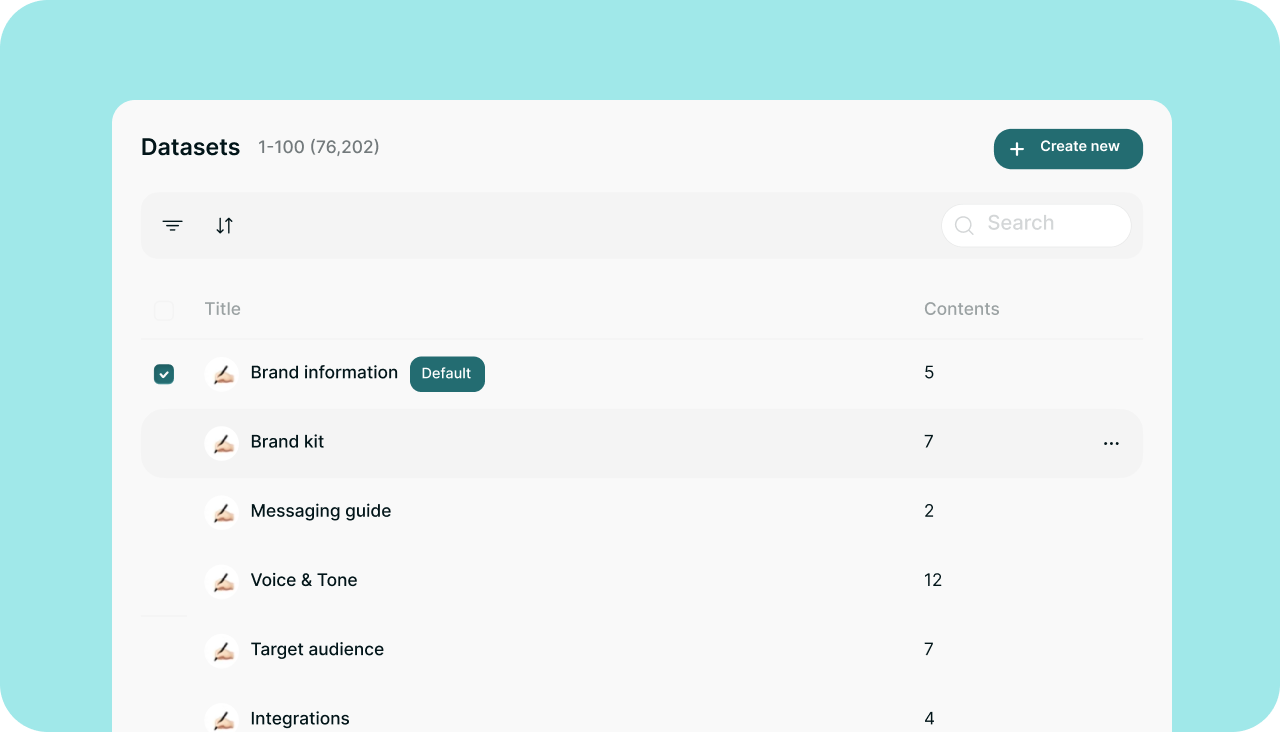Click the Integrations writing-hand icon
This screenshot has width=1280, height=732.
222,718
